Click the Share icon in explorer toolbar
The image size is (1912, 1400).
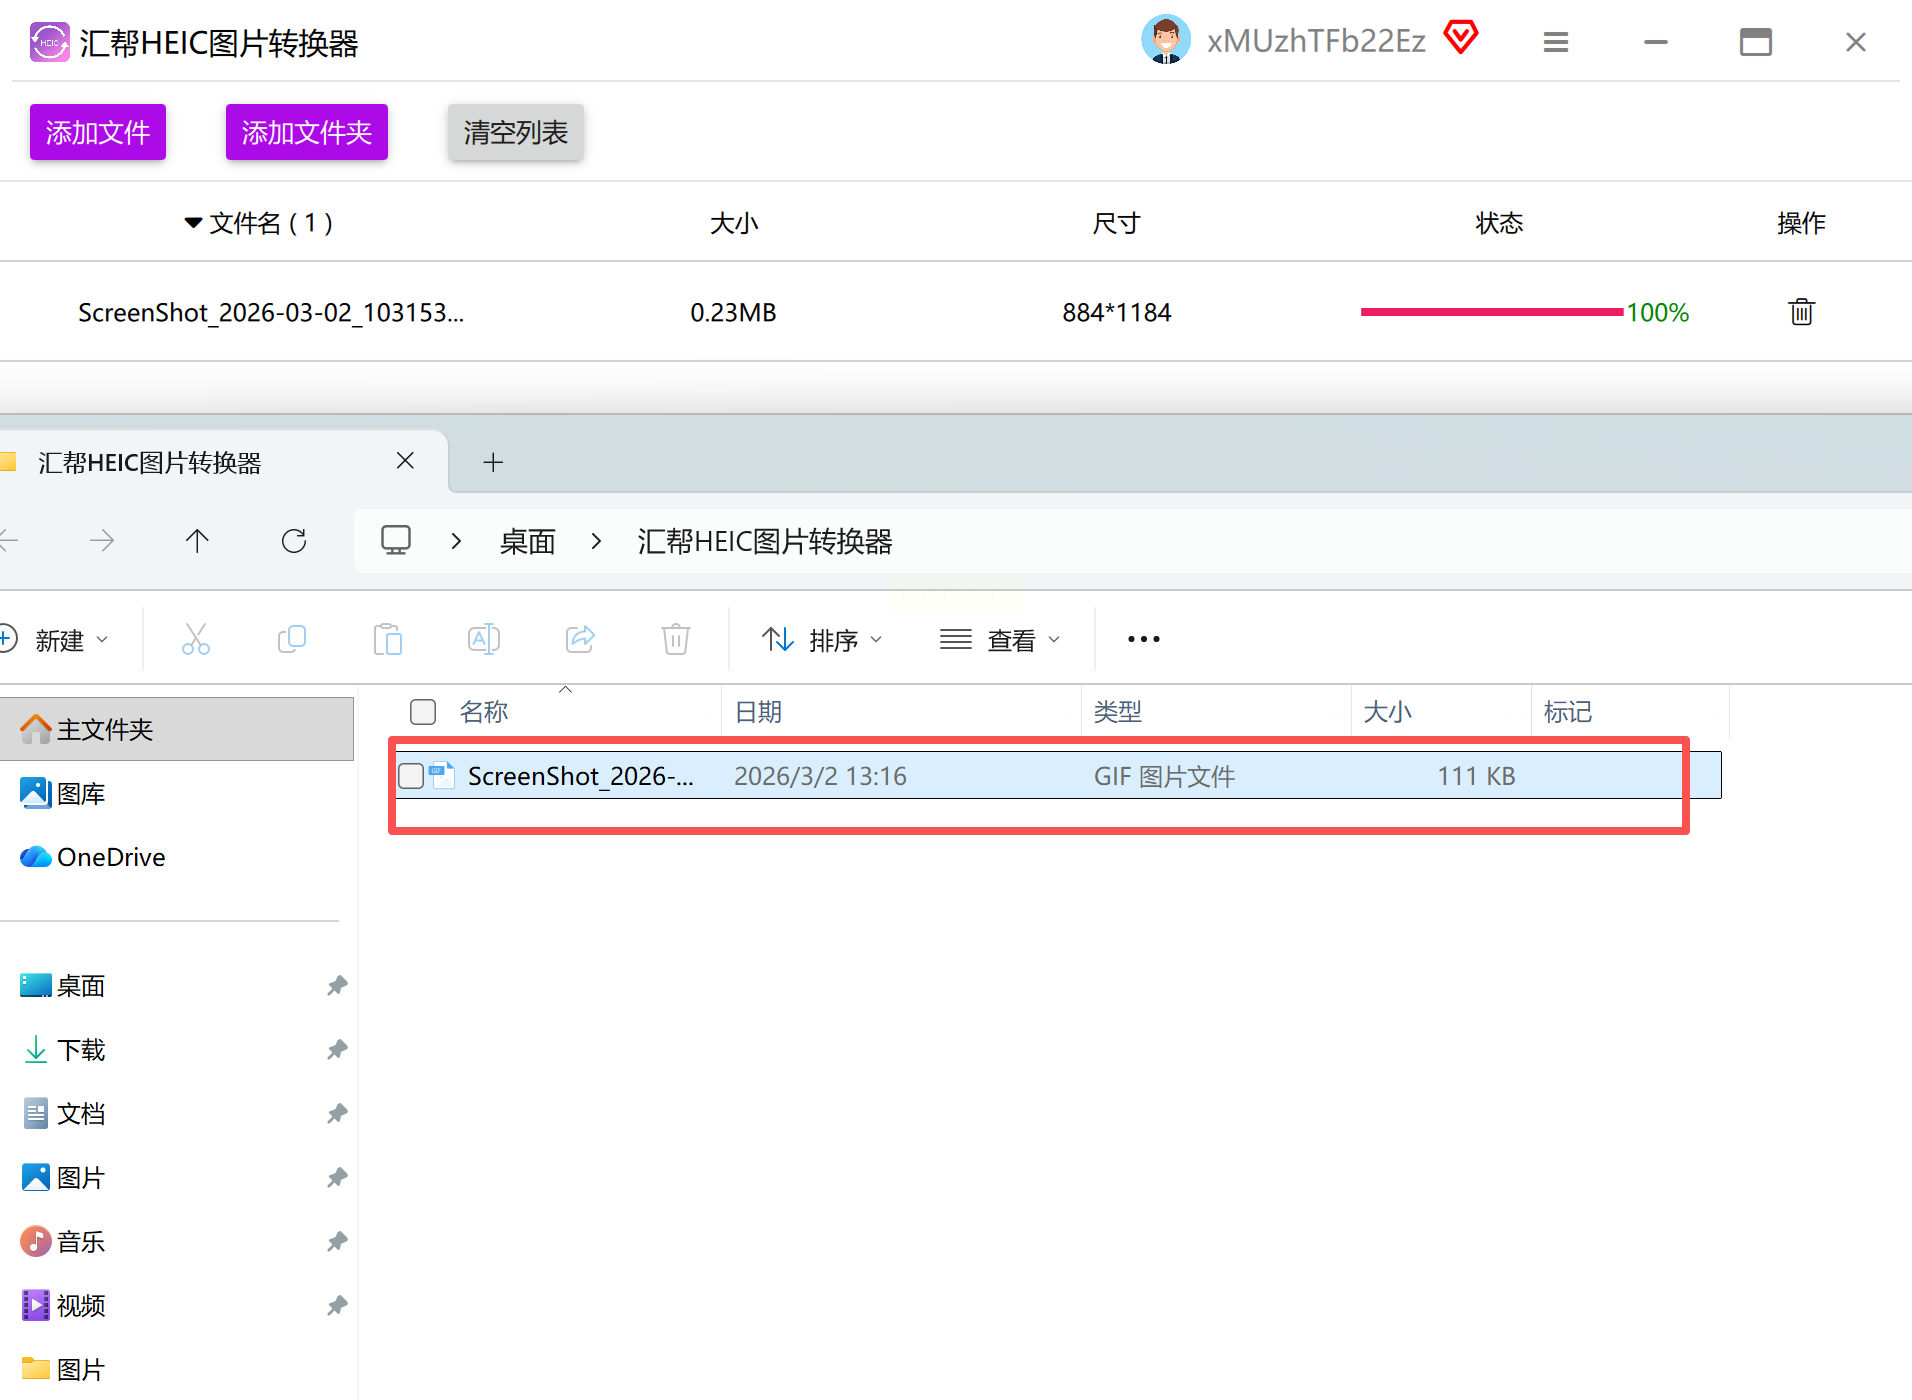coord(580,639)
